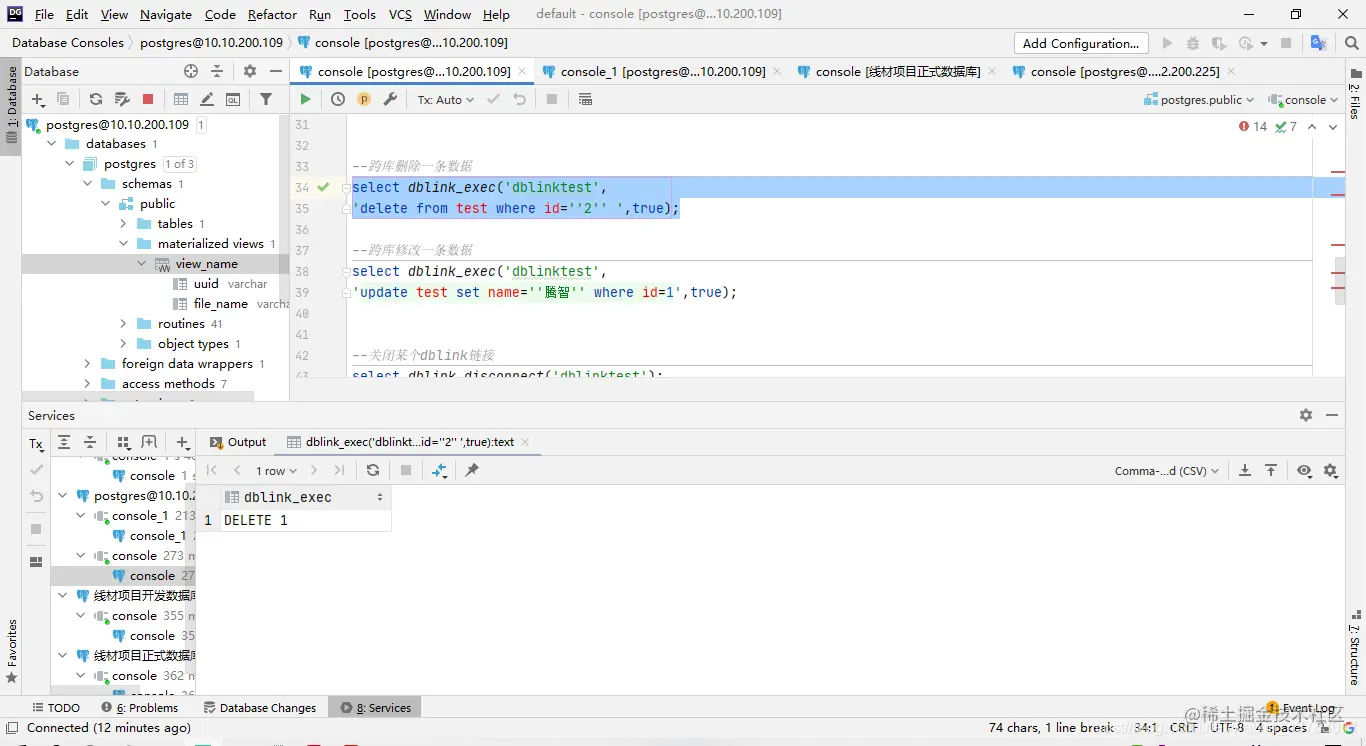This screenshot has width=1366, height=746.
Task: Expand all services tree nodes
Action: (64, 442)
